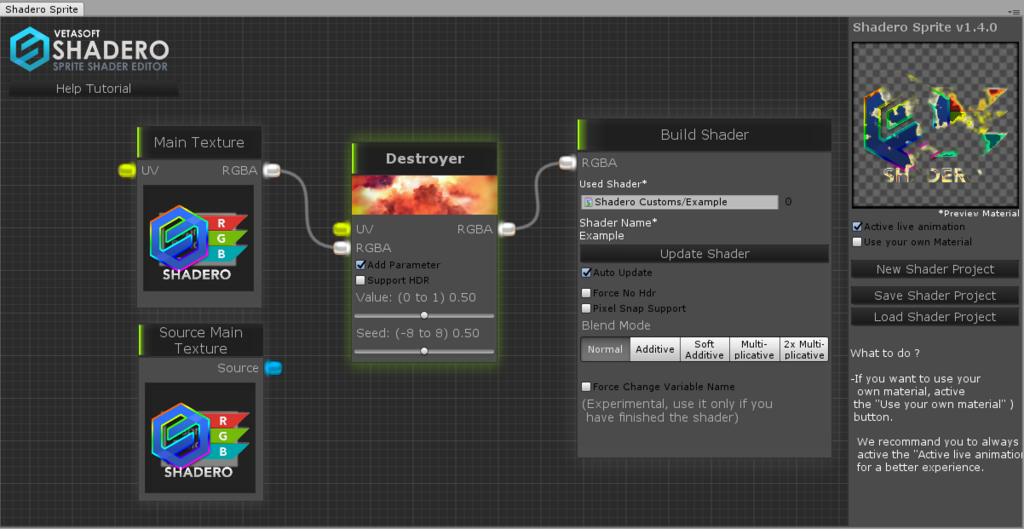Enable Force Change Variable Name checkbox
1024x529 pixels.
586,387
